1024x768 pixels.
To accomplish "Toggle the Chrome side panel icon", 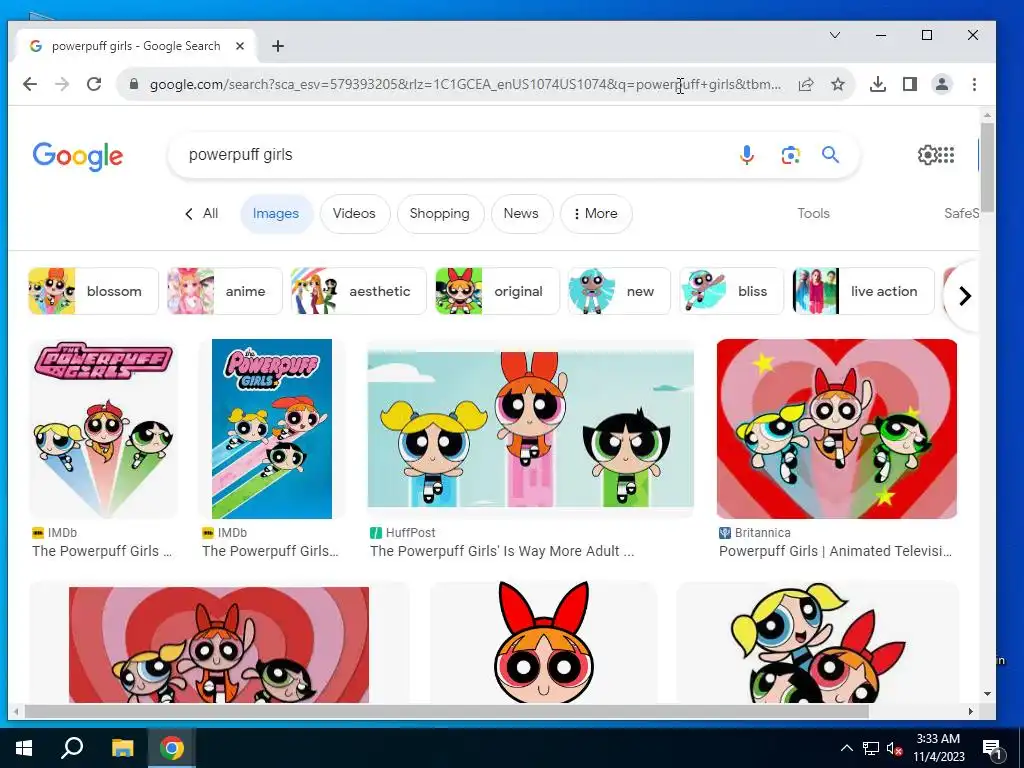I will pos(910,84).
